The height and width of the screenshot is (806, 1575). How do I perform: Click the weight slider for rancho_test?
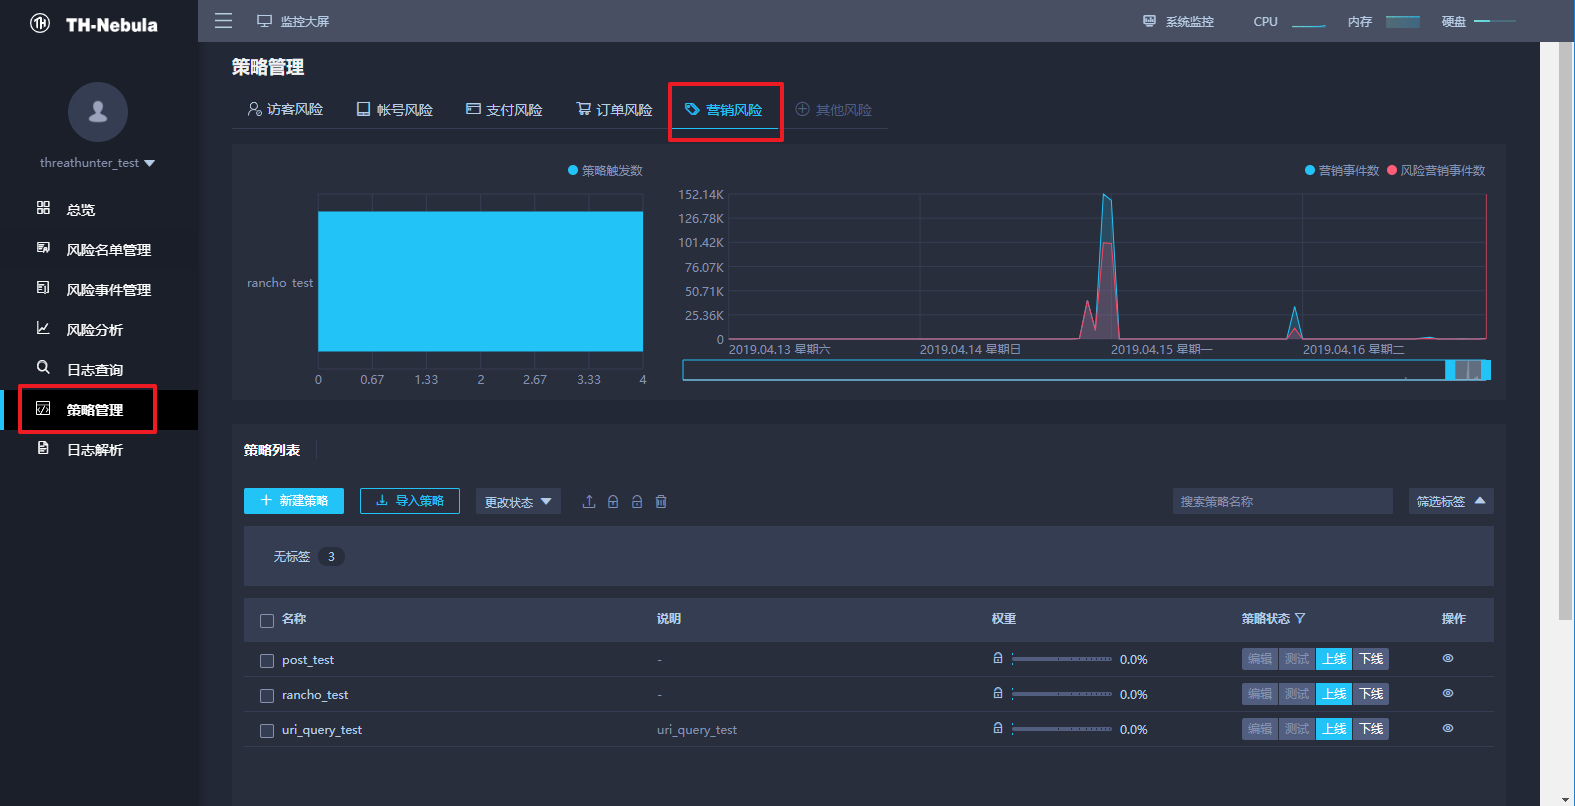pyautogui.click(x=1062, y=694)
